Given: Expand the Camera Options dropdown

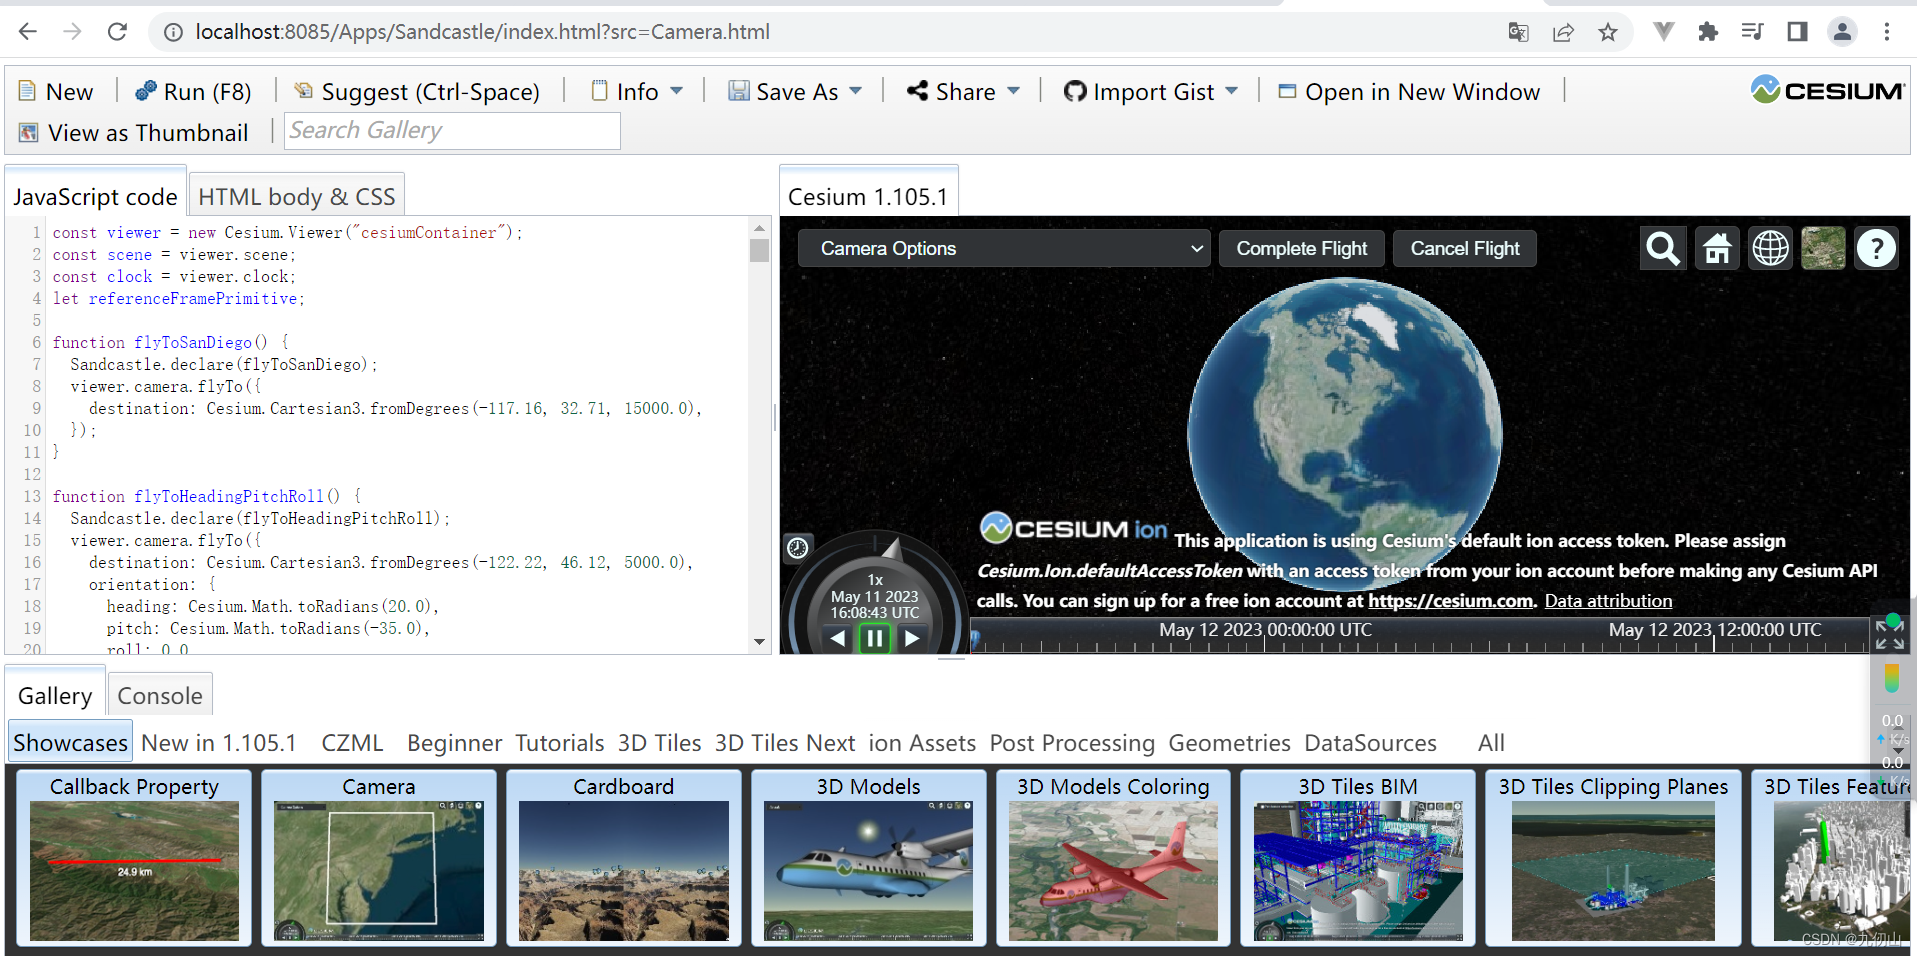Looking at the screenshot, I should click(1004, 248).
